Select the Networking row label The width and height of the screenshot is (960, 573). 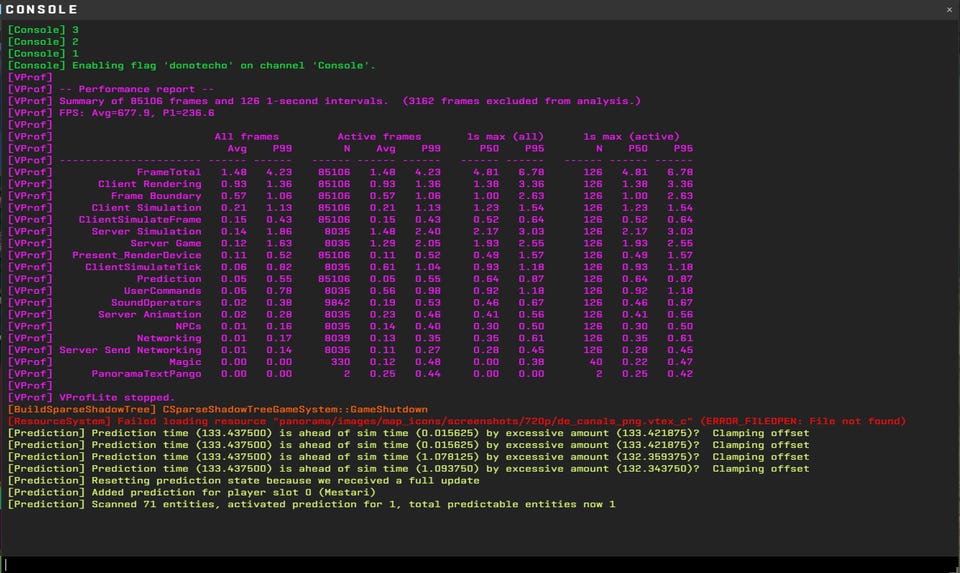click(169, 338)
